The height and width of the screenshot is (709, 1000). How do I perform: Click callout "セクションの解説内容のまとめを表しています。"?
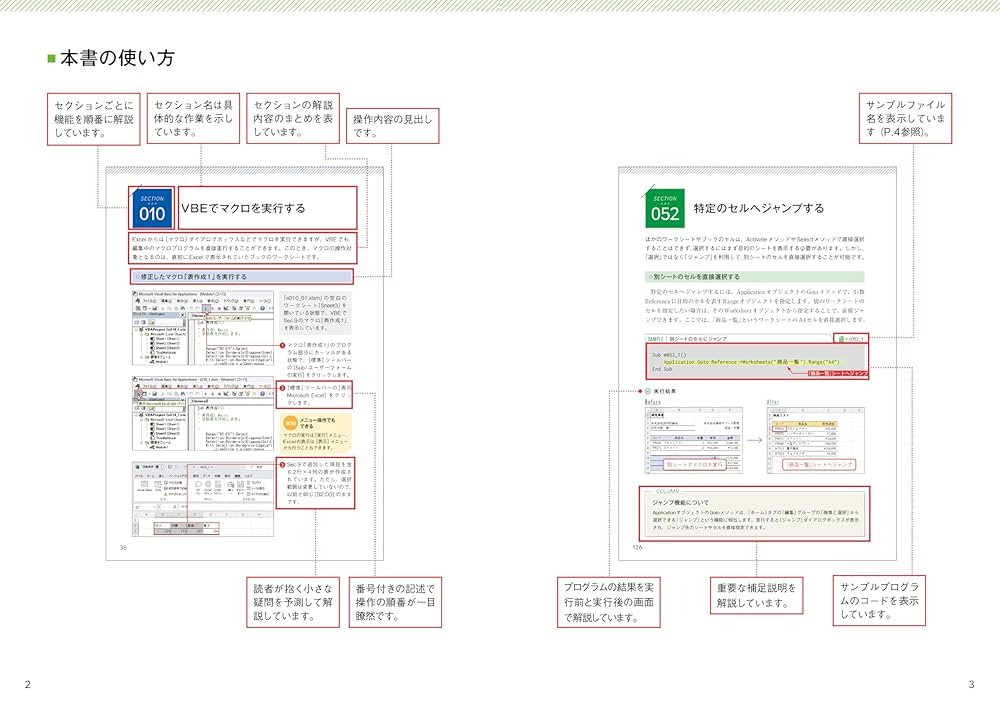click(x=293, y=119)
